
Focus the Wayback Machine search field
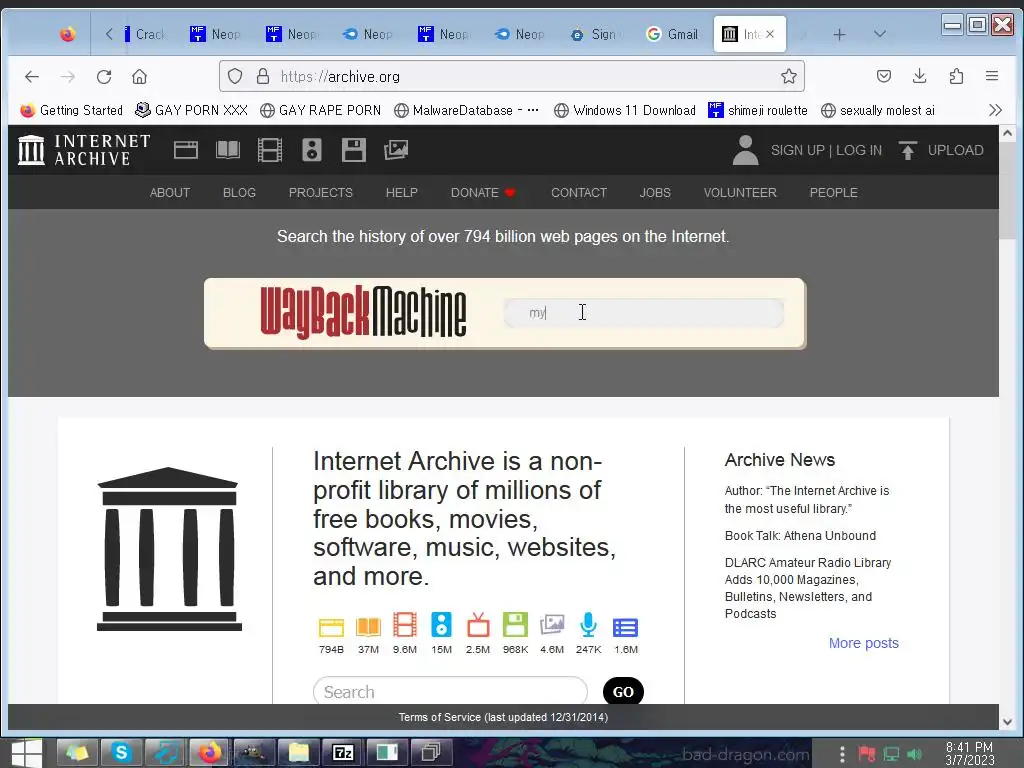pyautogui.click(x=644, y=313)
